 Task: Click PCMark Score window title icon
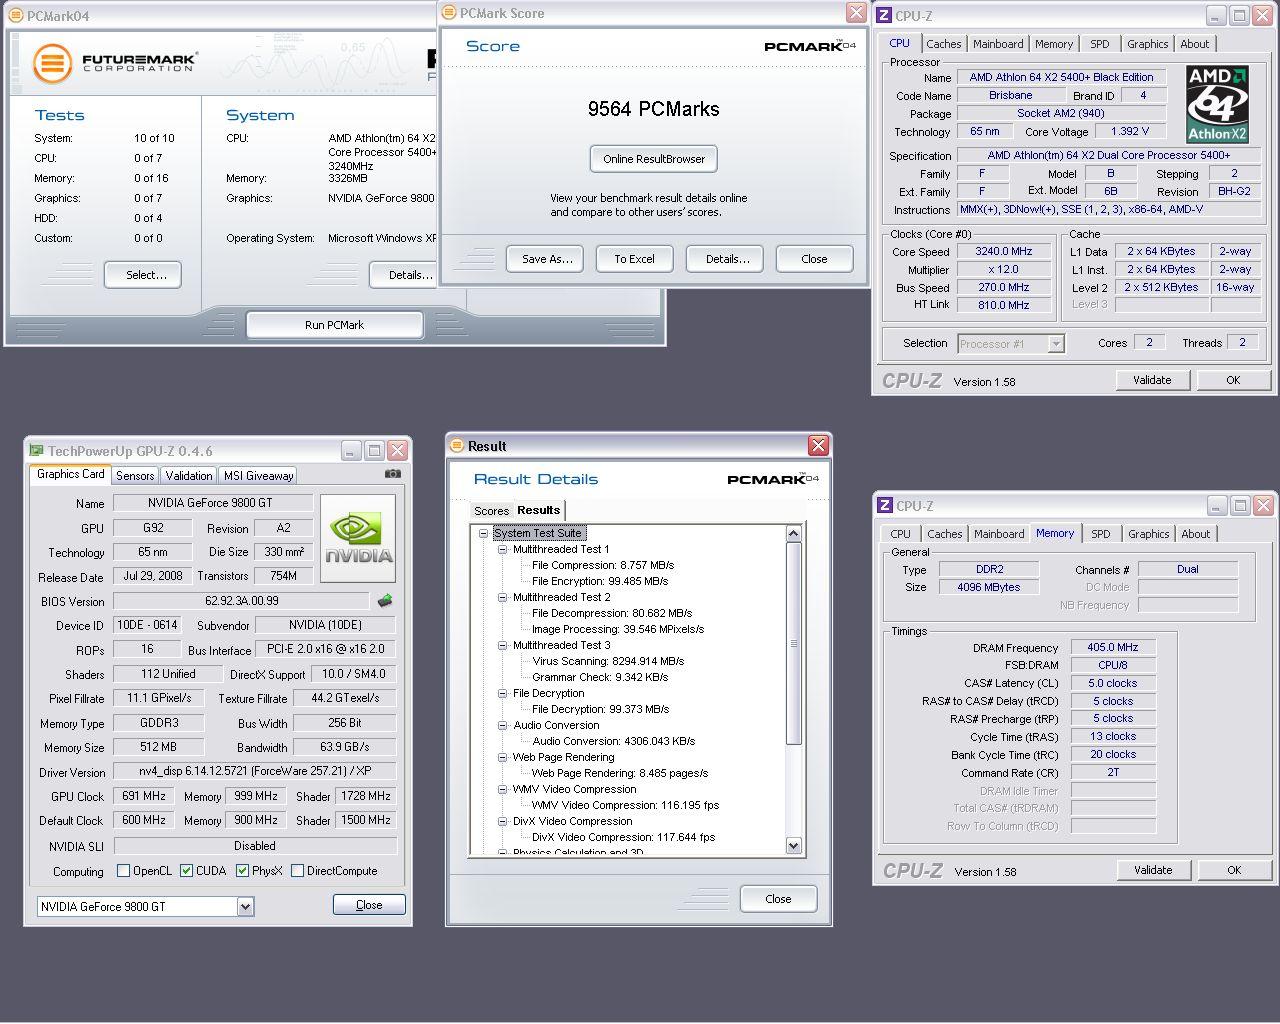[449, 13]
